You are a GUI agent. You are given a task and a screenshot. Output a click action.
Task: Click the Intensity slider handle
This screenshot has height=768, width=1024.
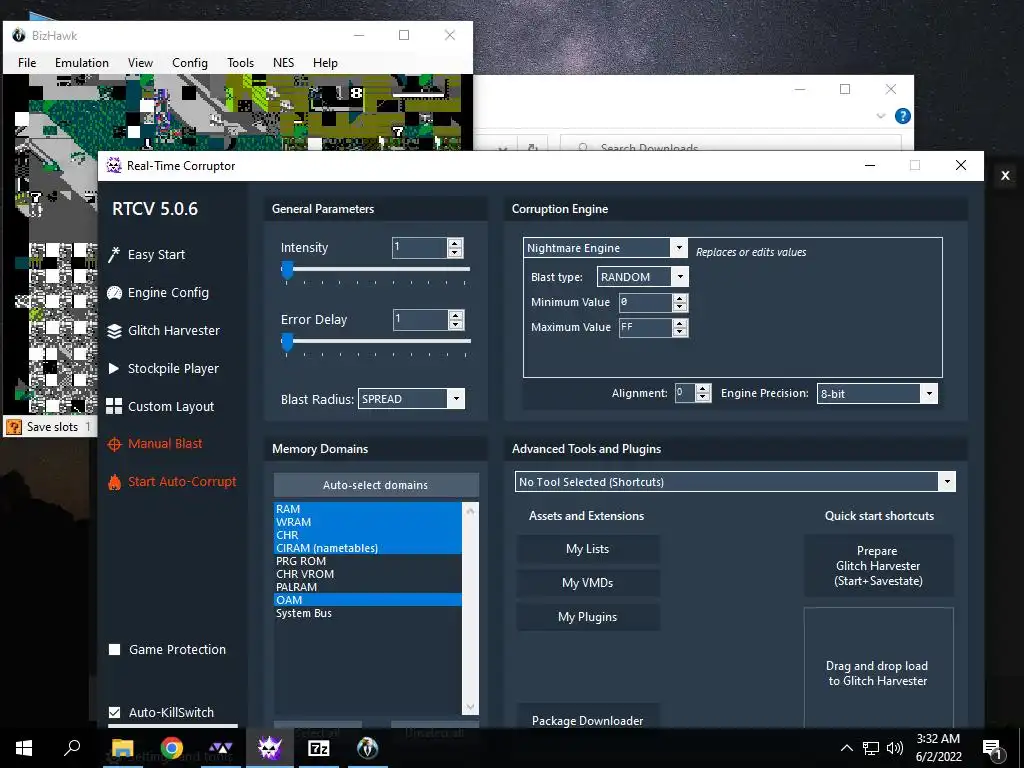pyautogui.click(x=287, y=270)
